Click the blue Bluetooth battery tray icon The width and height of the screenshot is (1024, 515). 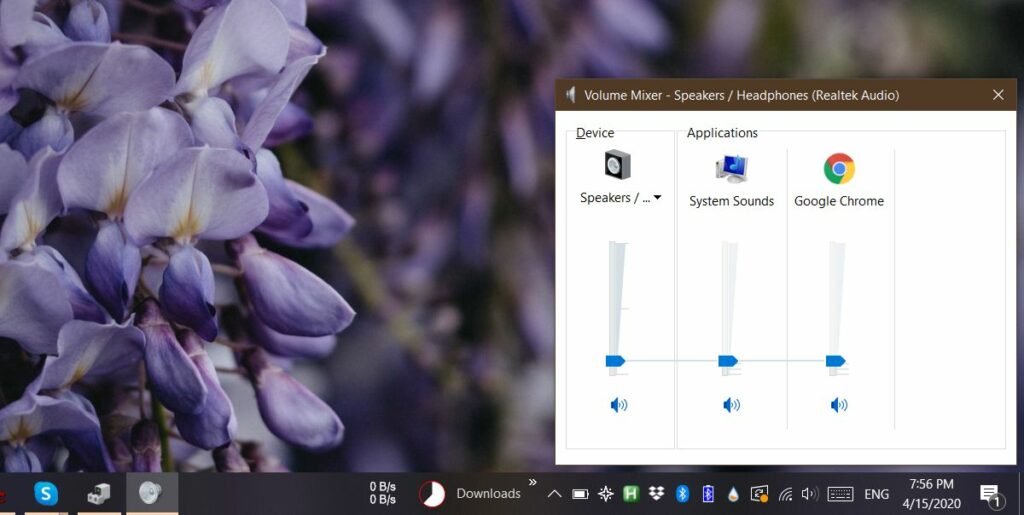coord(708,494)
